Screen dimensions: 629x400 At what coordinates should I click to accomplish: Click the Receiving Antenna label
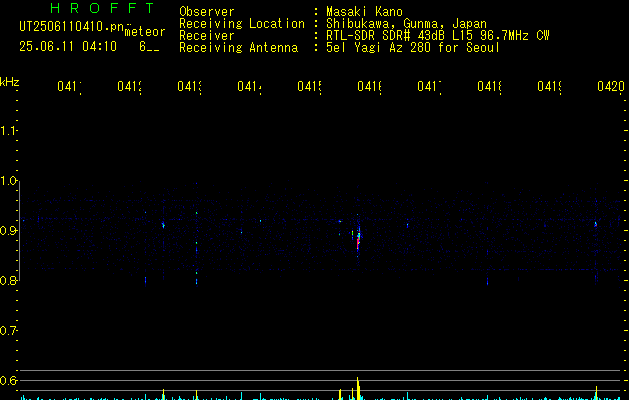(x=239, y=48)
